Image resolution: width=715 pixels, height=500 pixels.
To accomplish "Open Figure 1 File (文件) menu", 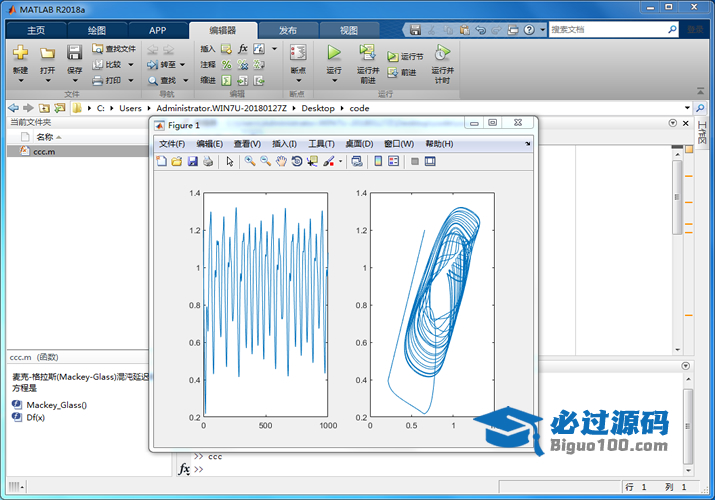I will (x=172, y=144).
